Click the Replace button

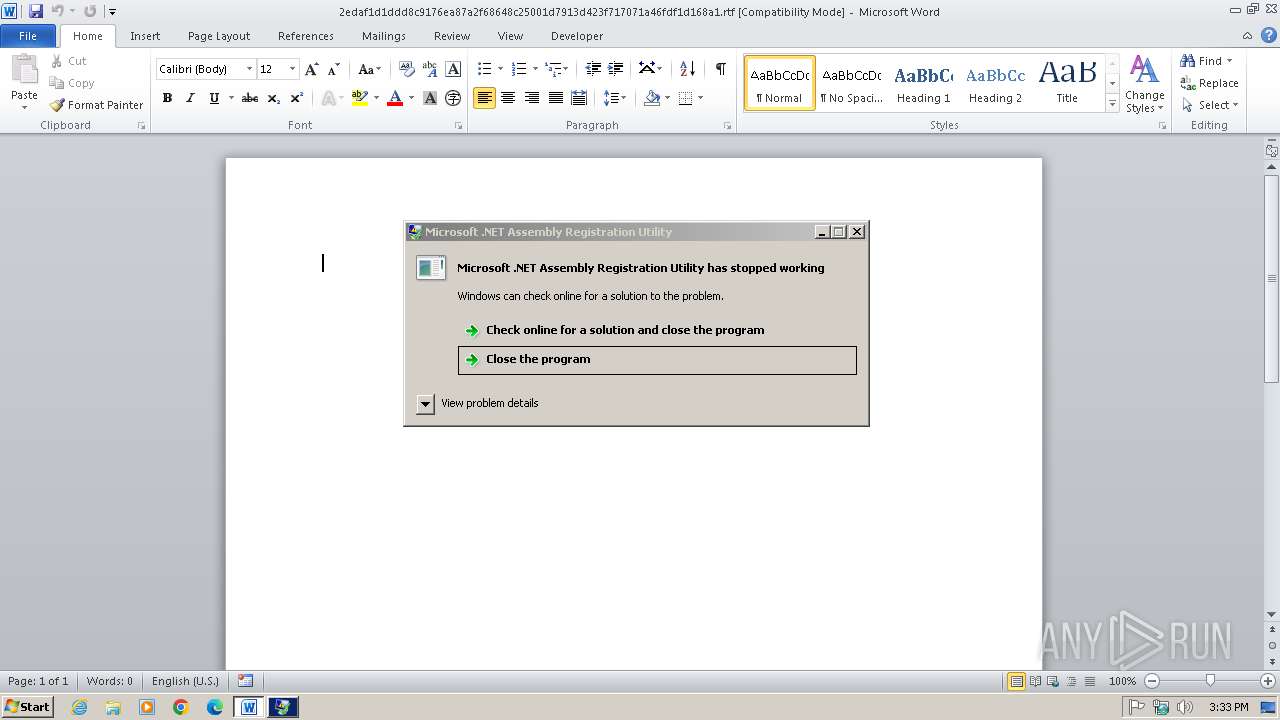(1209, 84)
